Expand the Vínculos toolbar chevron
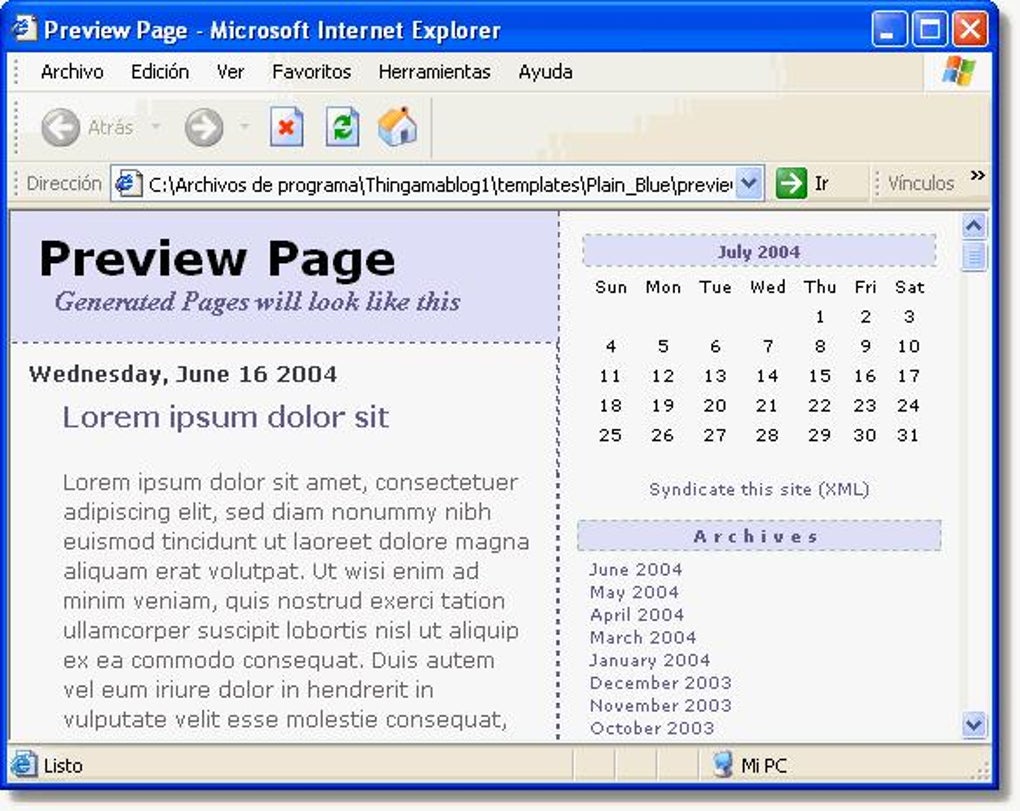 coord(977,176)
